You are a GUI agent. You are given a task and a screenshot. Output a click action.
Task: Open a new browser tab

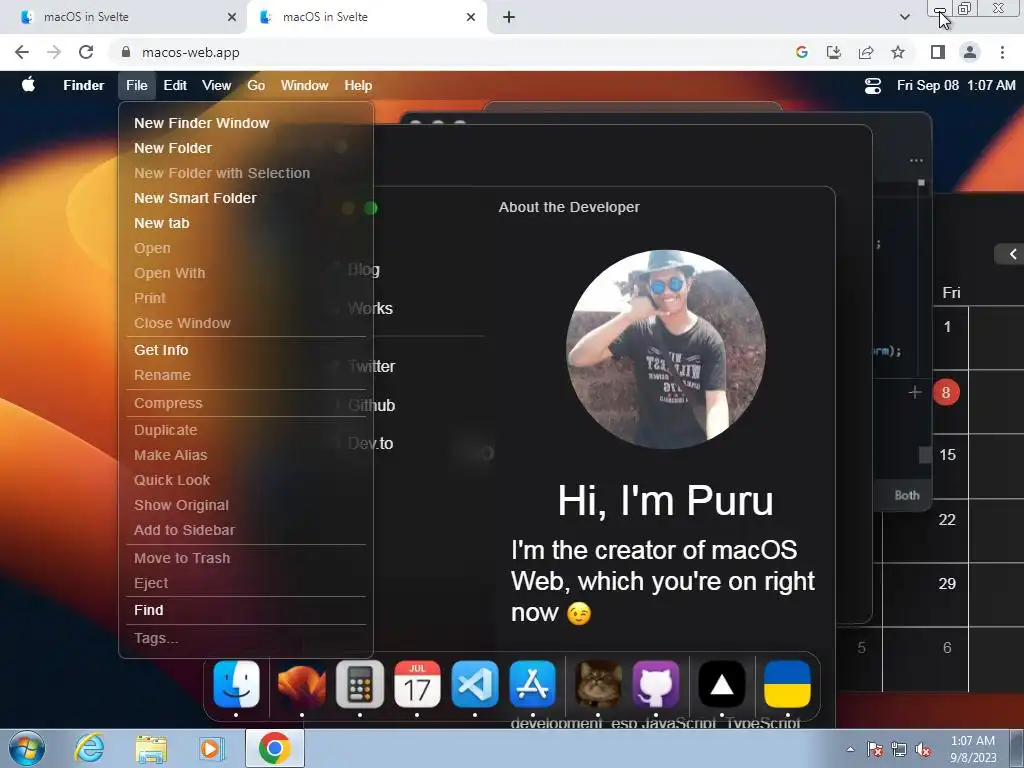tap(509, 17)
